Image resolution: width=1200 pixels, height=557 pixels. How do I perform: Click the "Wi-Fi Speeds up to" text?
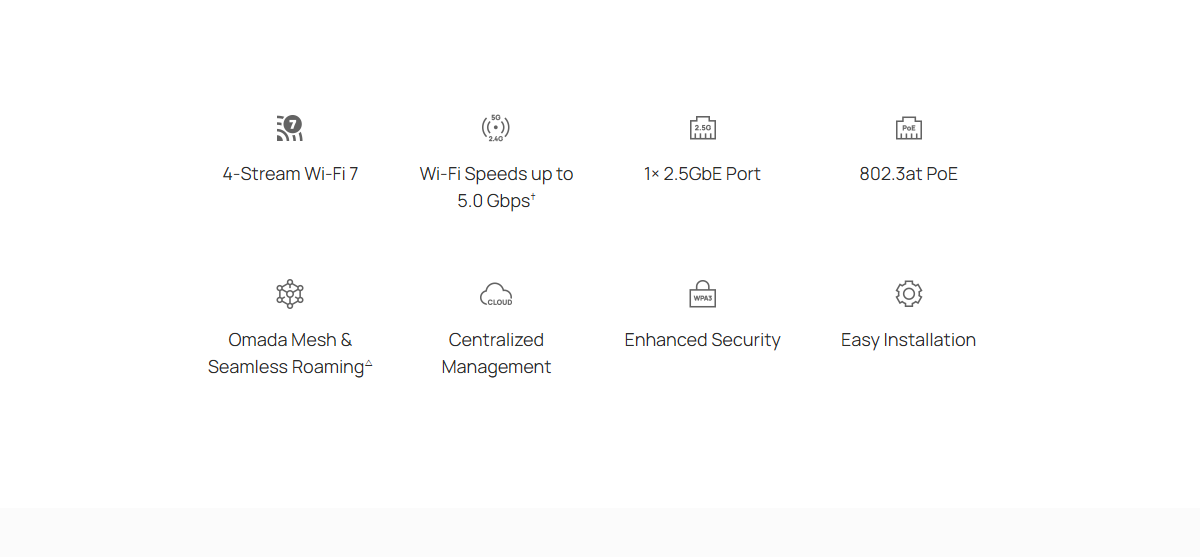(496, 174)
